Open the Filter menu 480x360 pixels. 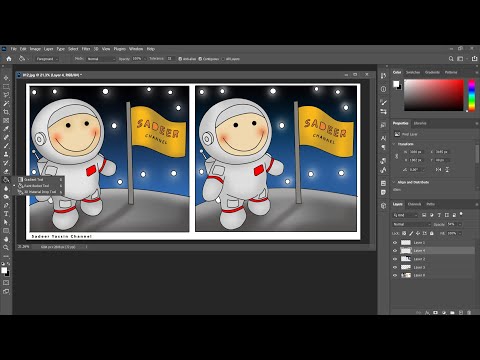pyautogui.click(x=86, y=49)
